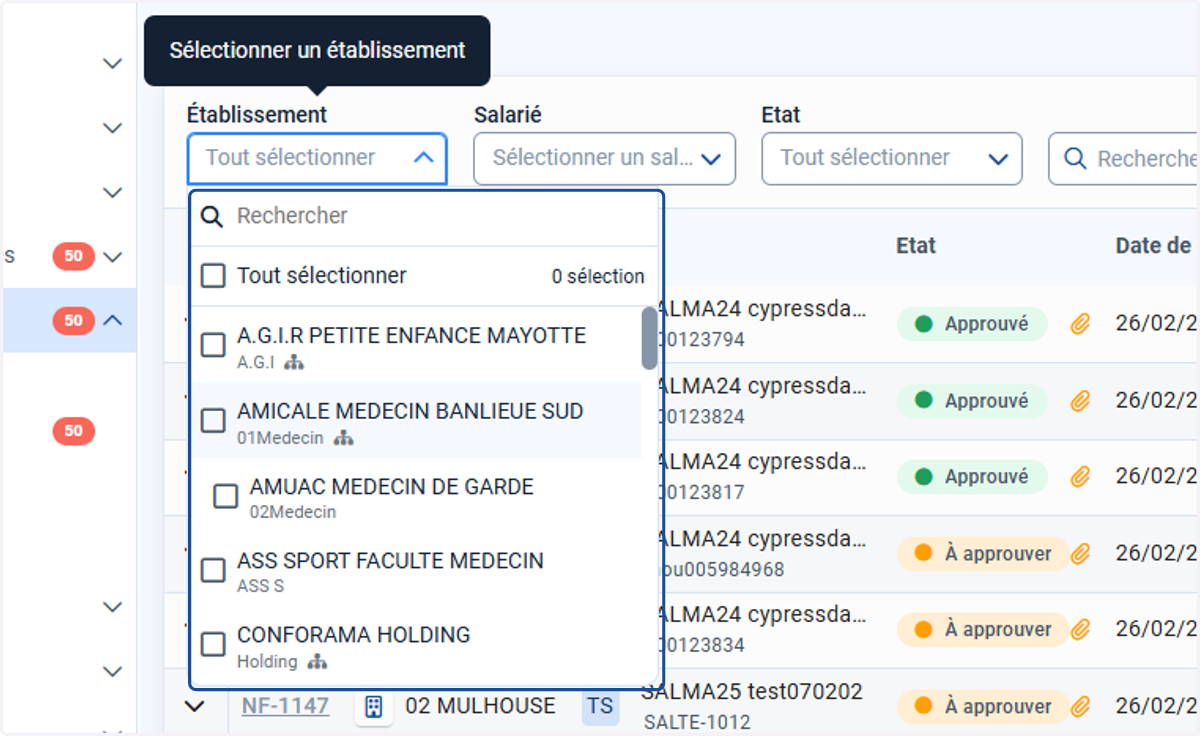This screenshot has height=736, width=1200.
Task: Click the top-right Rechercher search field
Action: click(1125, 159)
